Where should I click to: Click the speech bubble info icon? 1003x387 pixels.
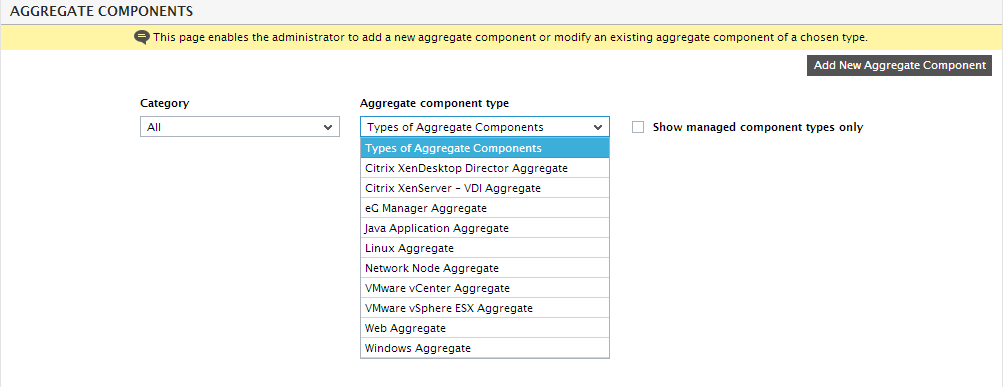click(141, 38)
